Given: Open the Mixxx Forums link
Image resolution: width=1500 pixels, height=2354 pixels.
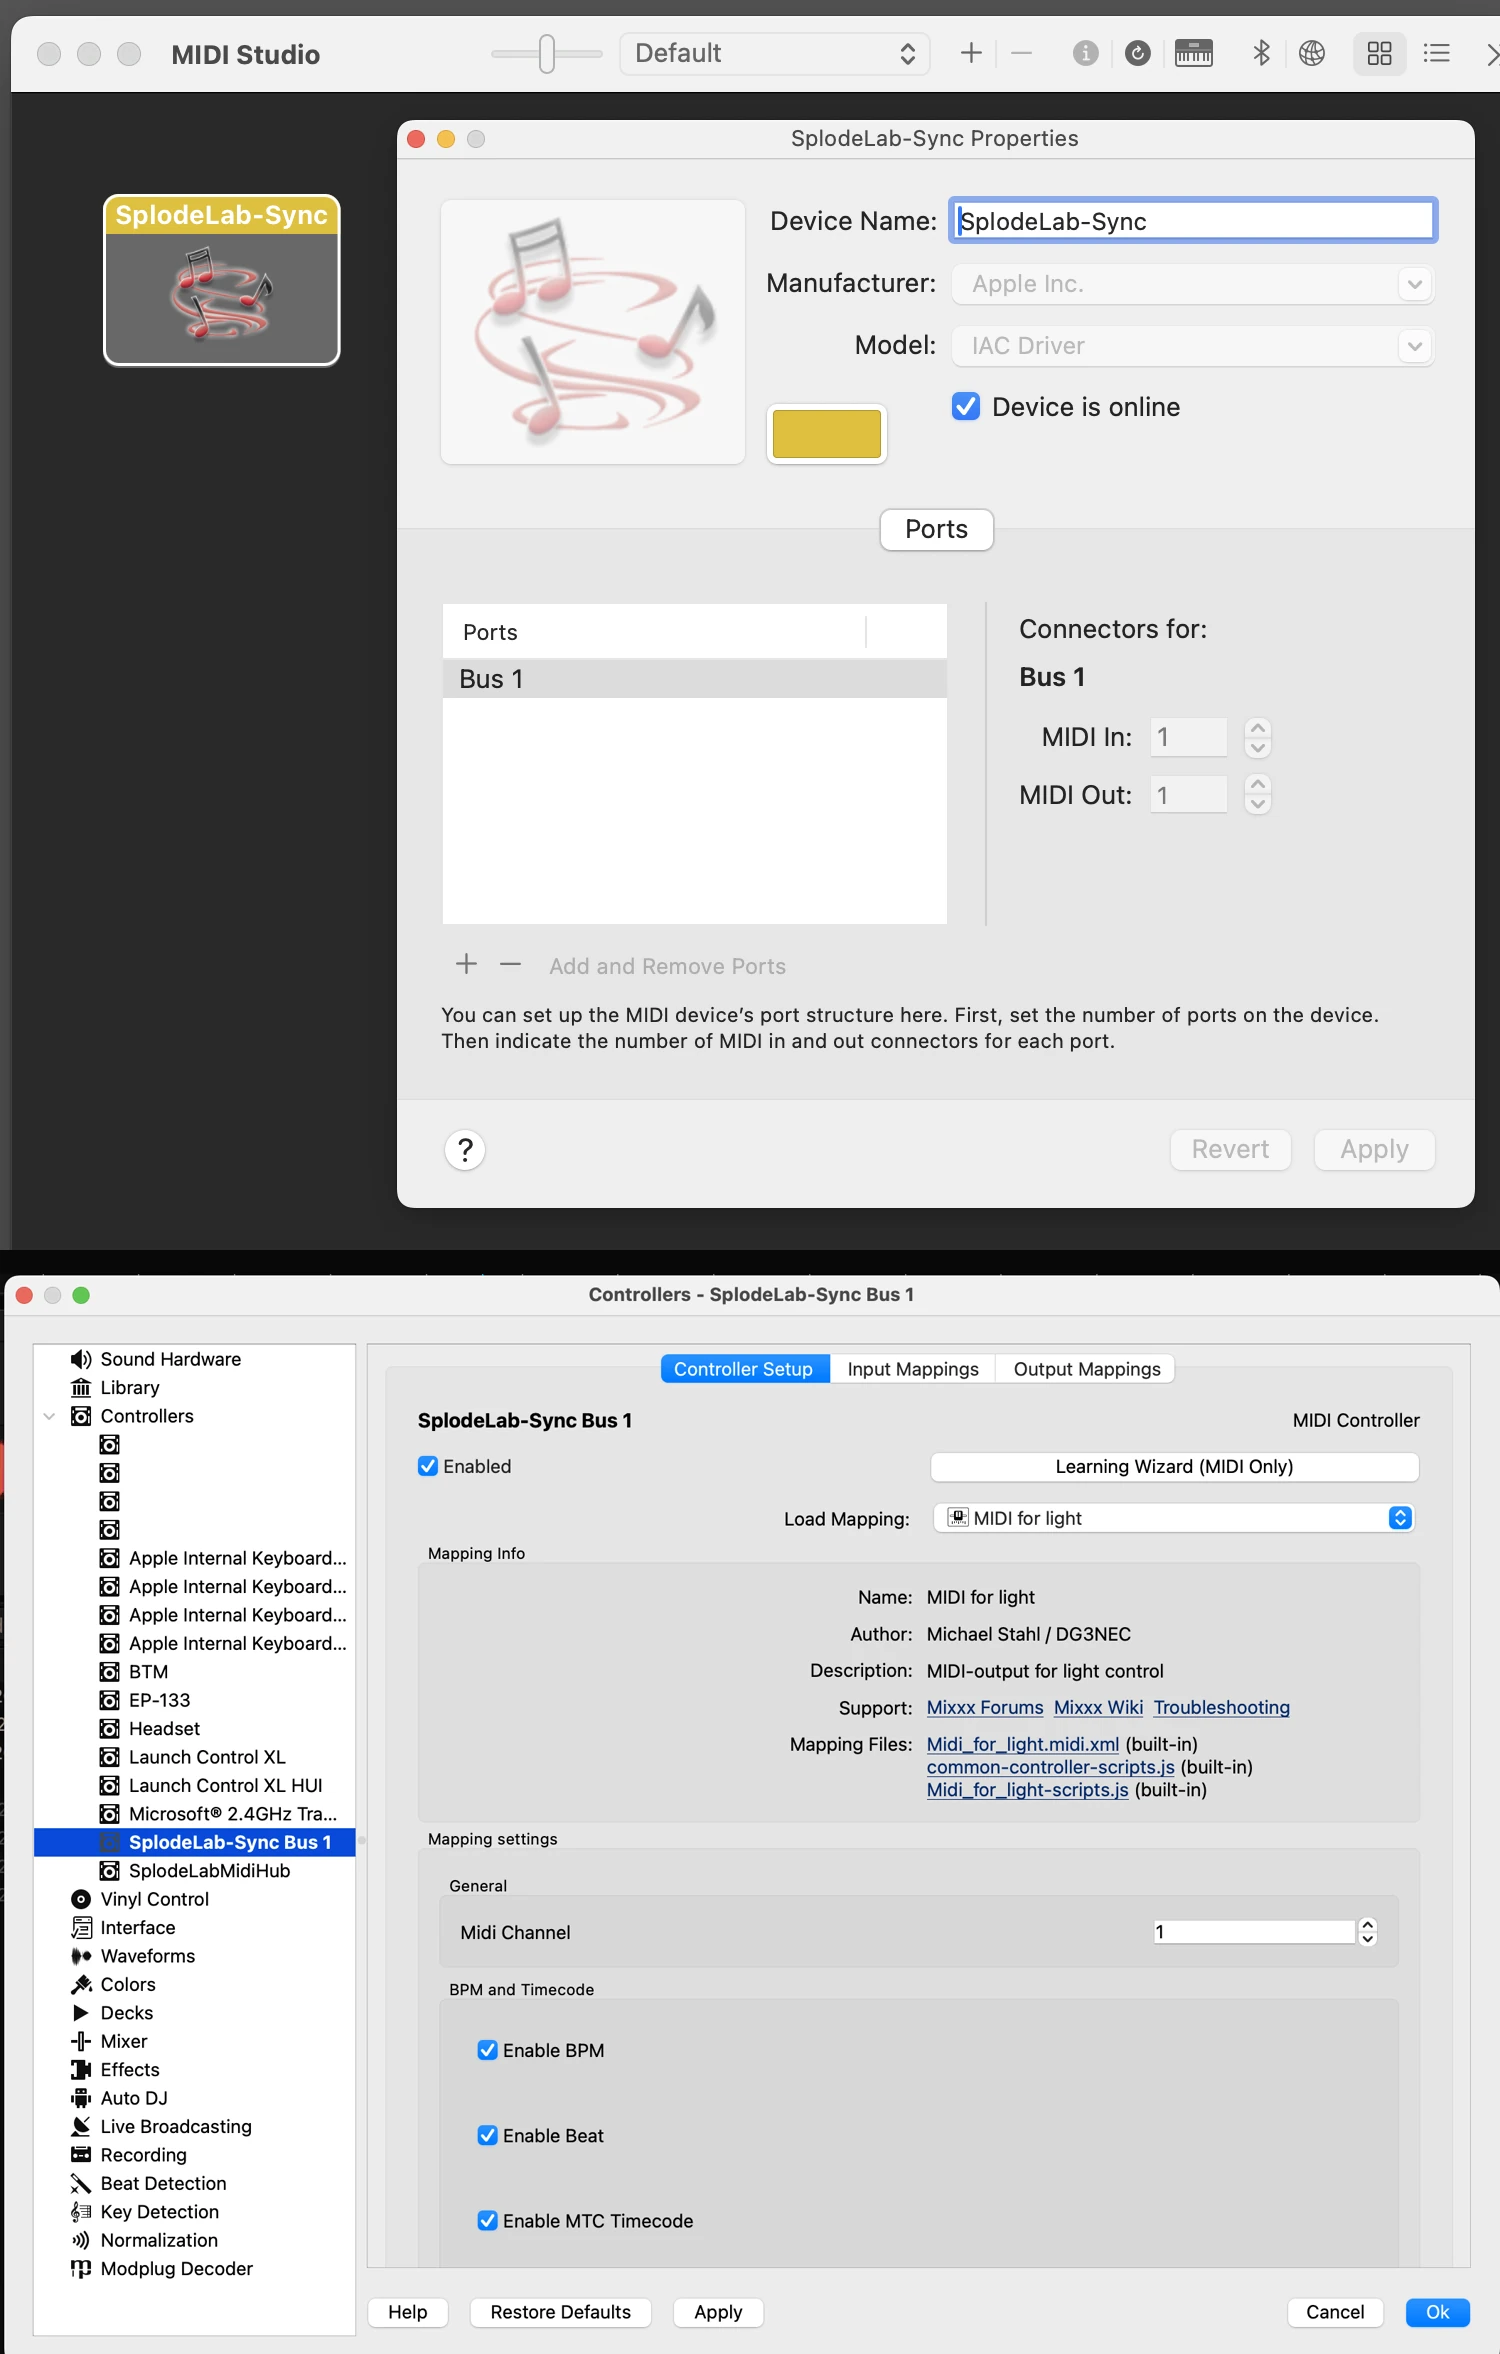Looking at the screenshot, I should (985, 1707).
